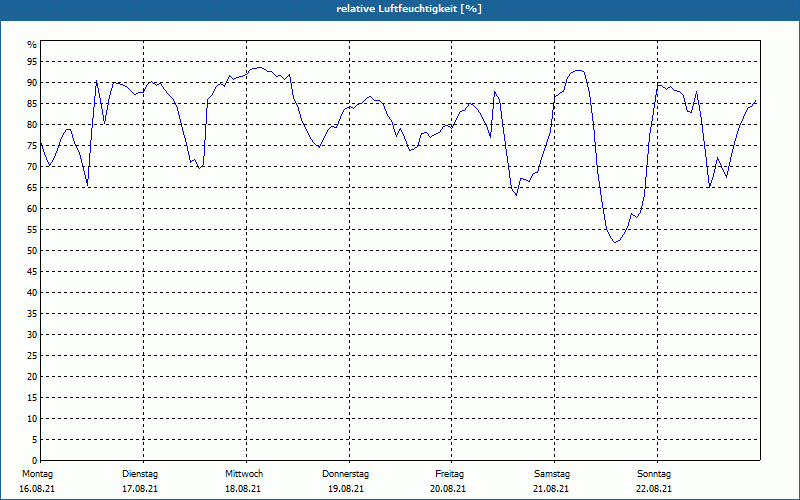Select the y-axis value 55
800x500 pixels.
[x=32, y=230]
